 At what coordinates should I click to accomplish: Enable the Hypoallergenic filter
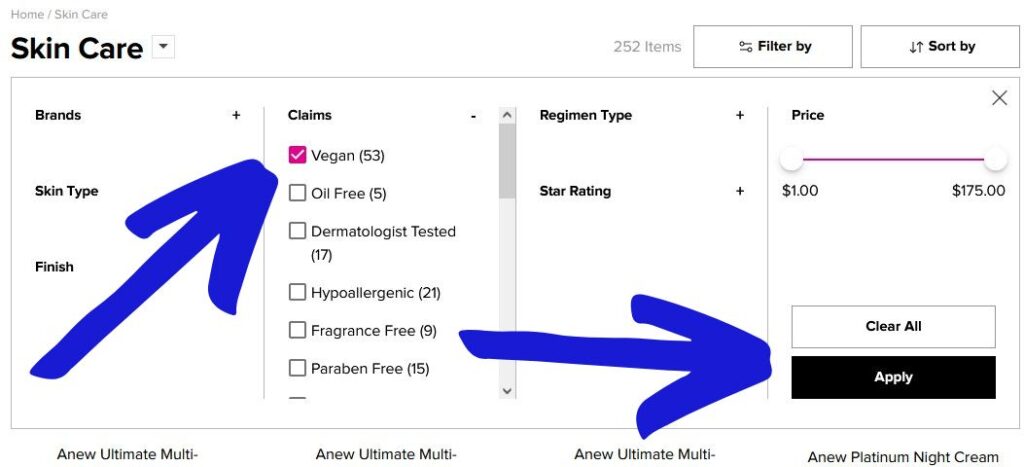tap(297, 292)
